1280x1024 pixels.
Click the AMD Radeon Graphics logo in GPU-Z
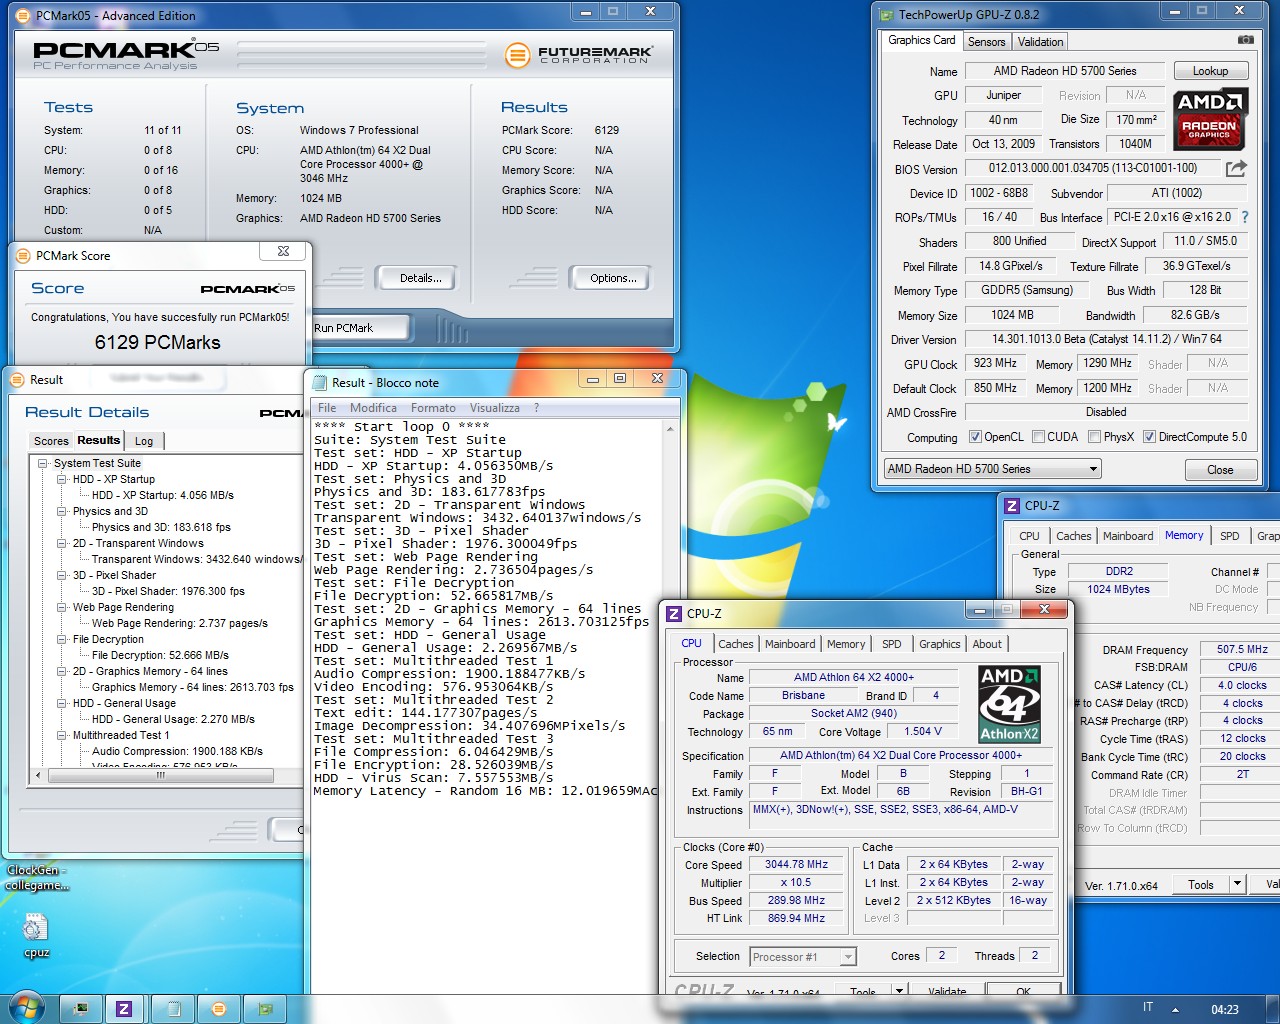point(1209,118)
